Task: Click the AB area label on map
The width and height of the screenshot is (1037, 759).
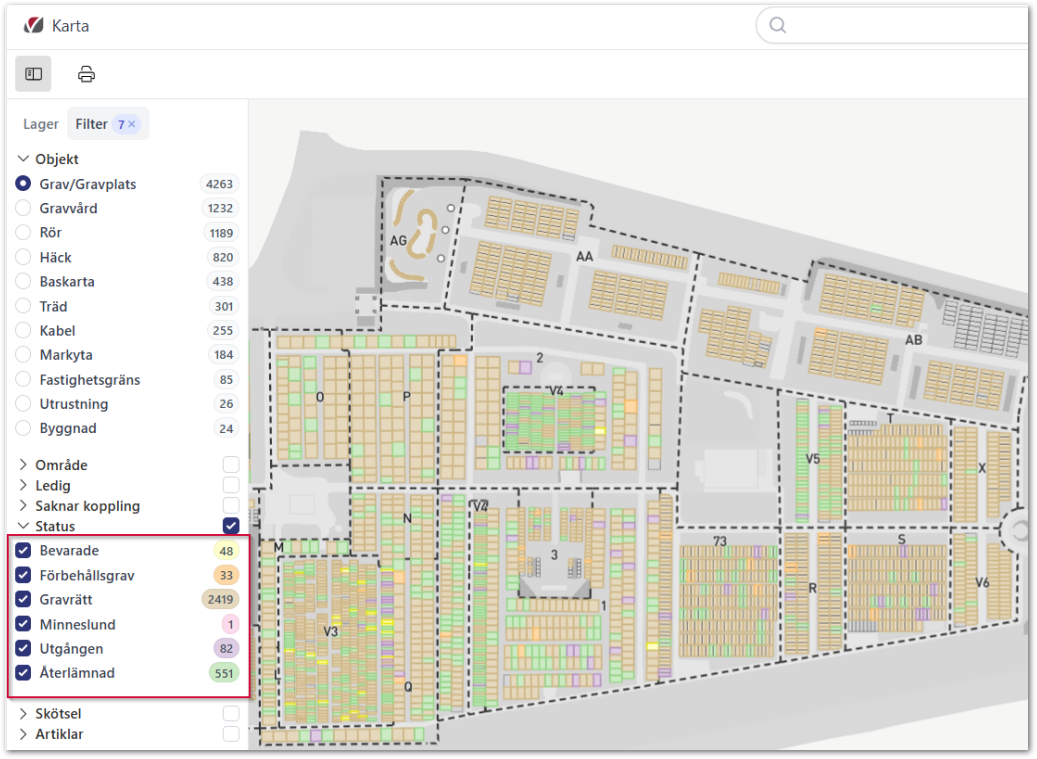Action: point(914,340)
